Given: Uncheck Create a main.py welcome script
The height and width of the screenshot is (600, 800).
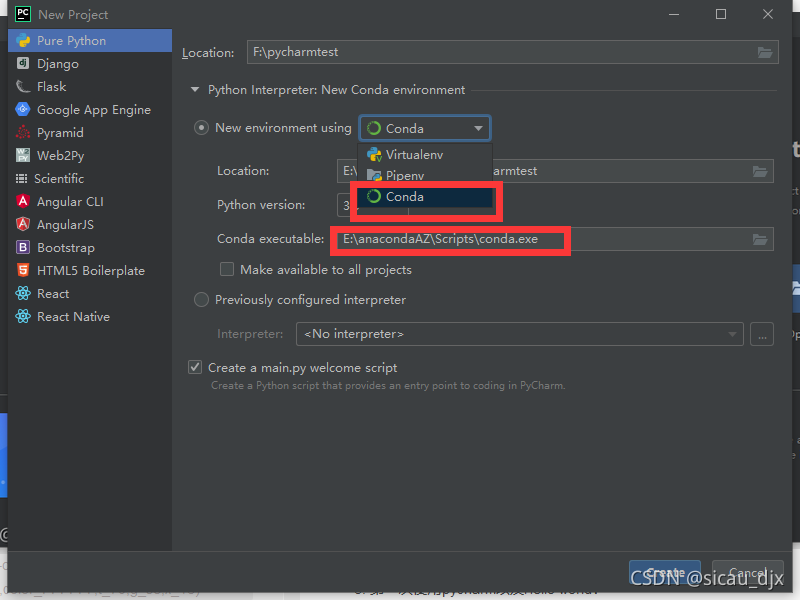Looking at the screenshot, I should tap(195, 367).
